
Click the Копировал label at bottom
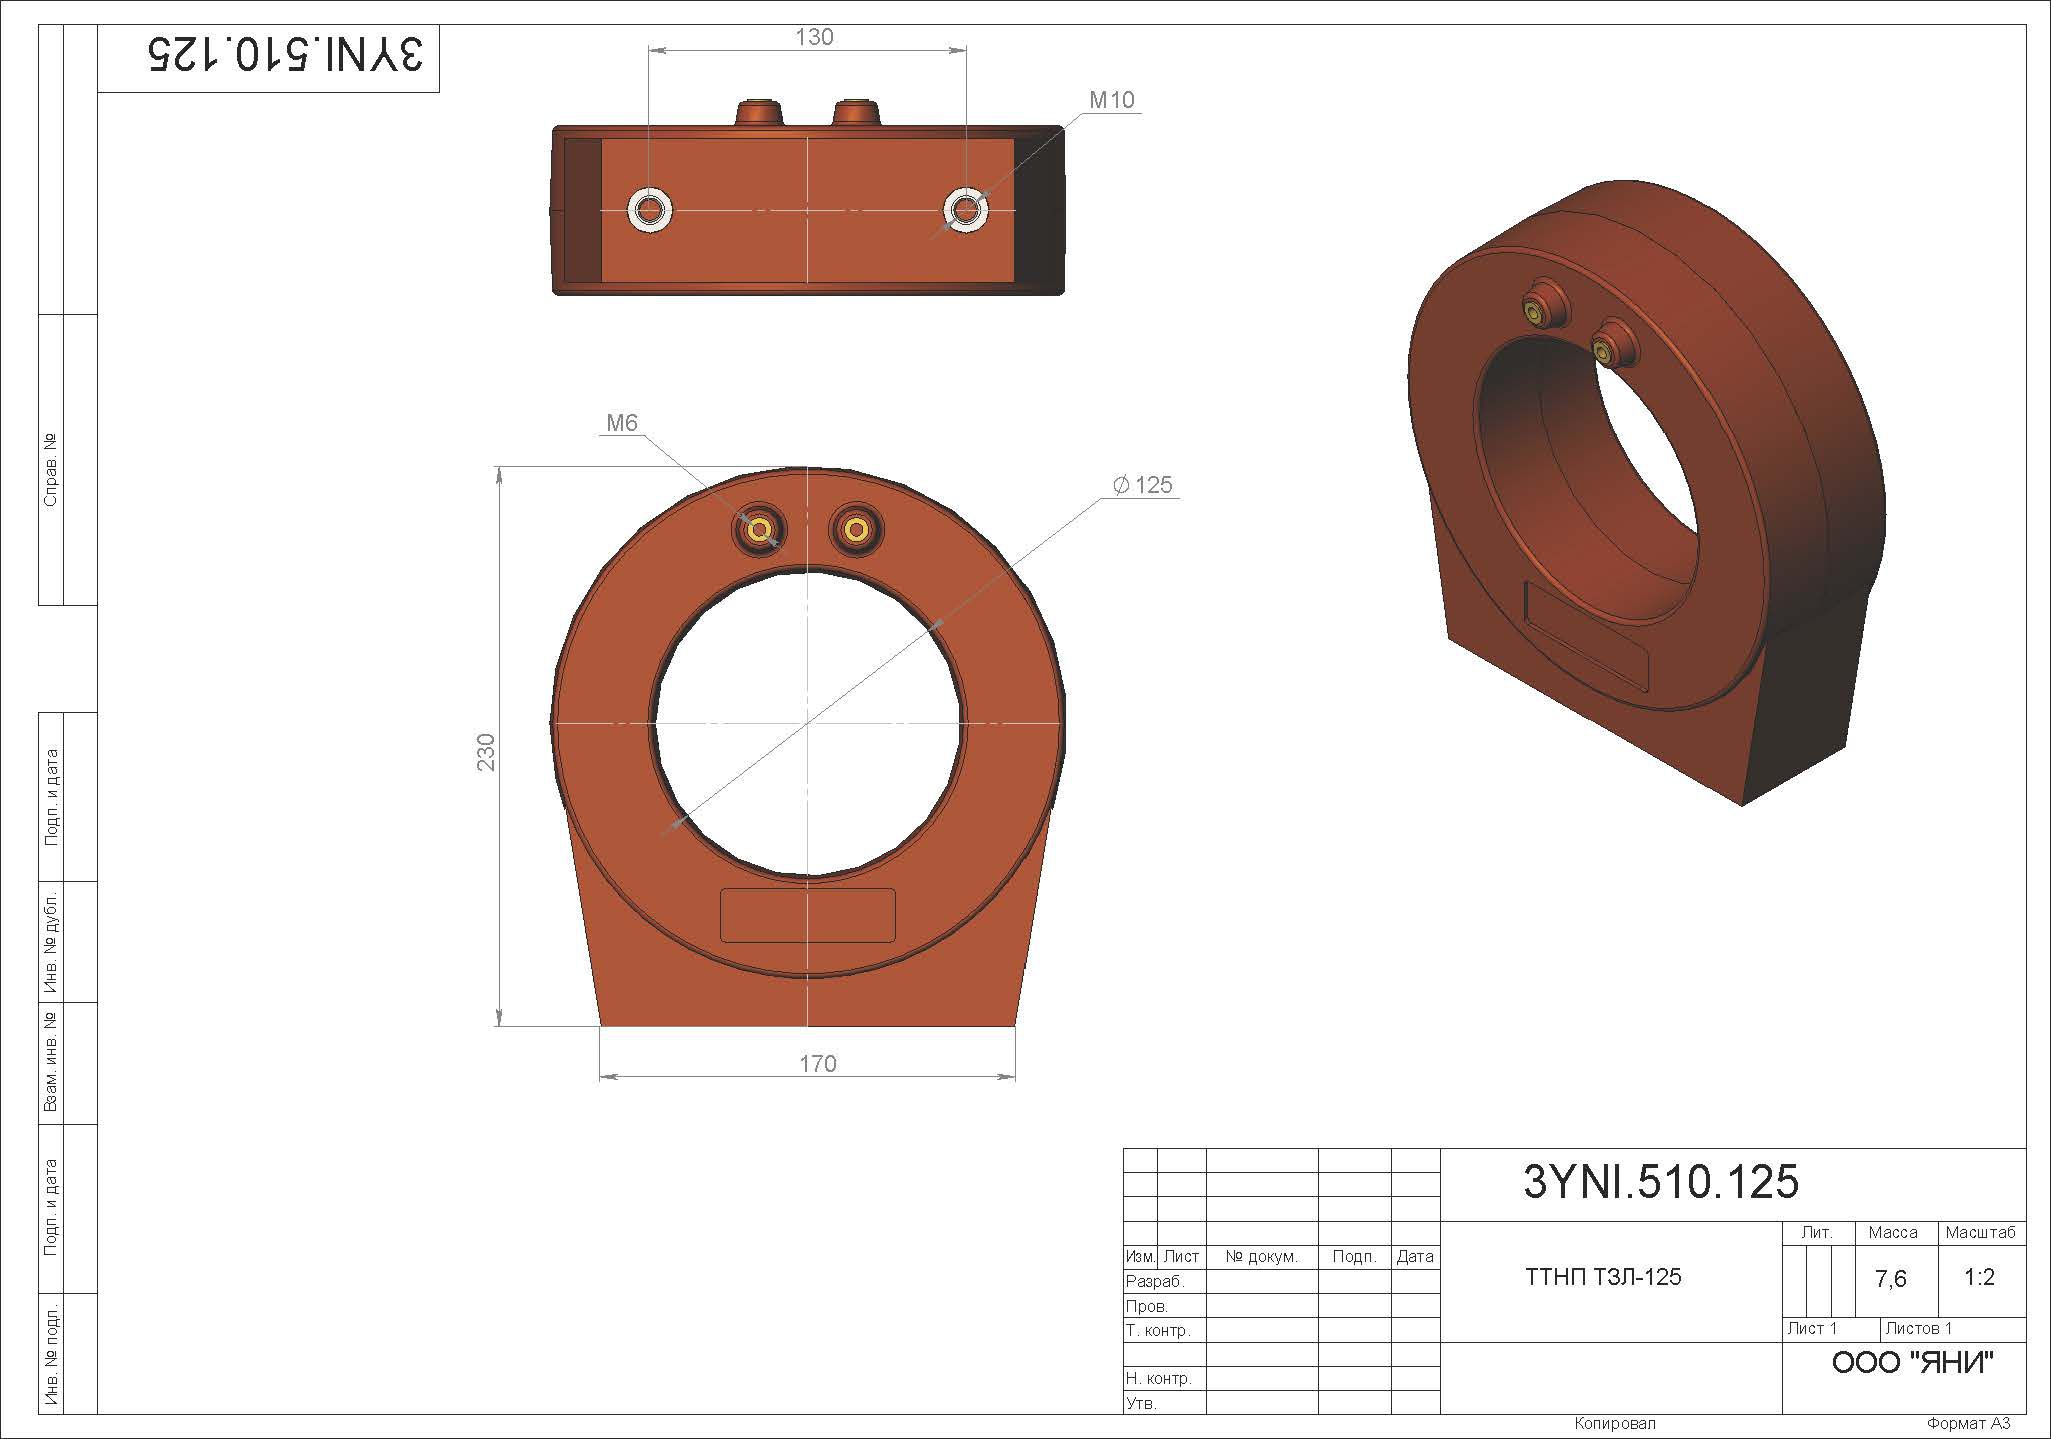pyautogui.click(x=1615, y=1424)
